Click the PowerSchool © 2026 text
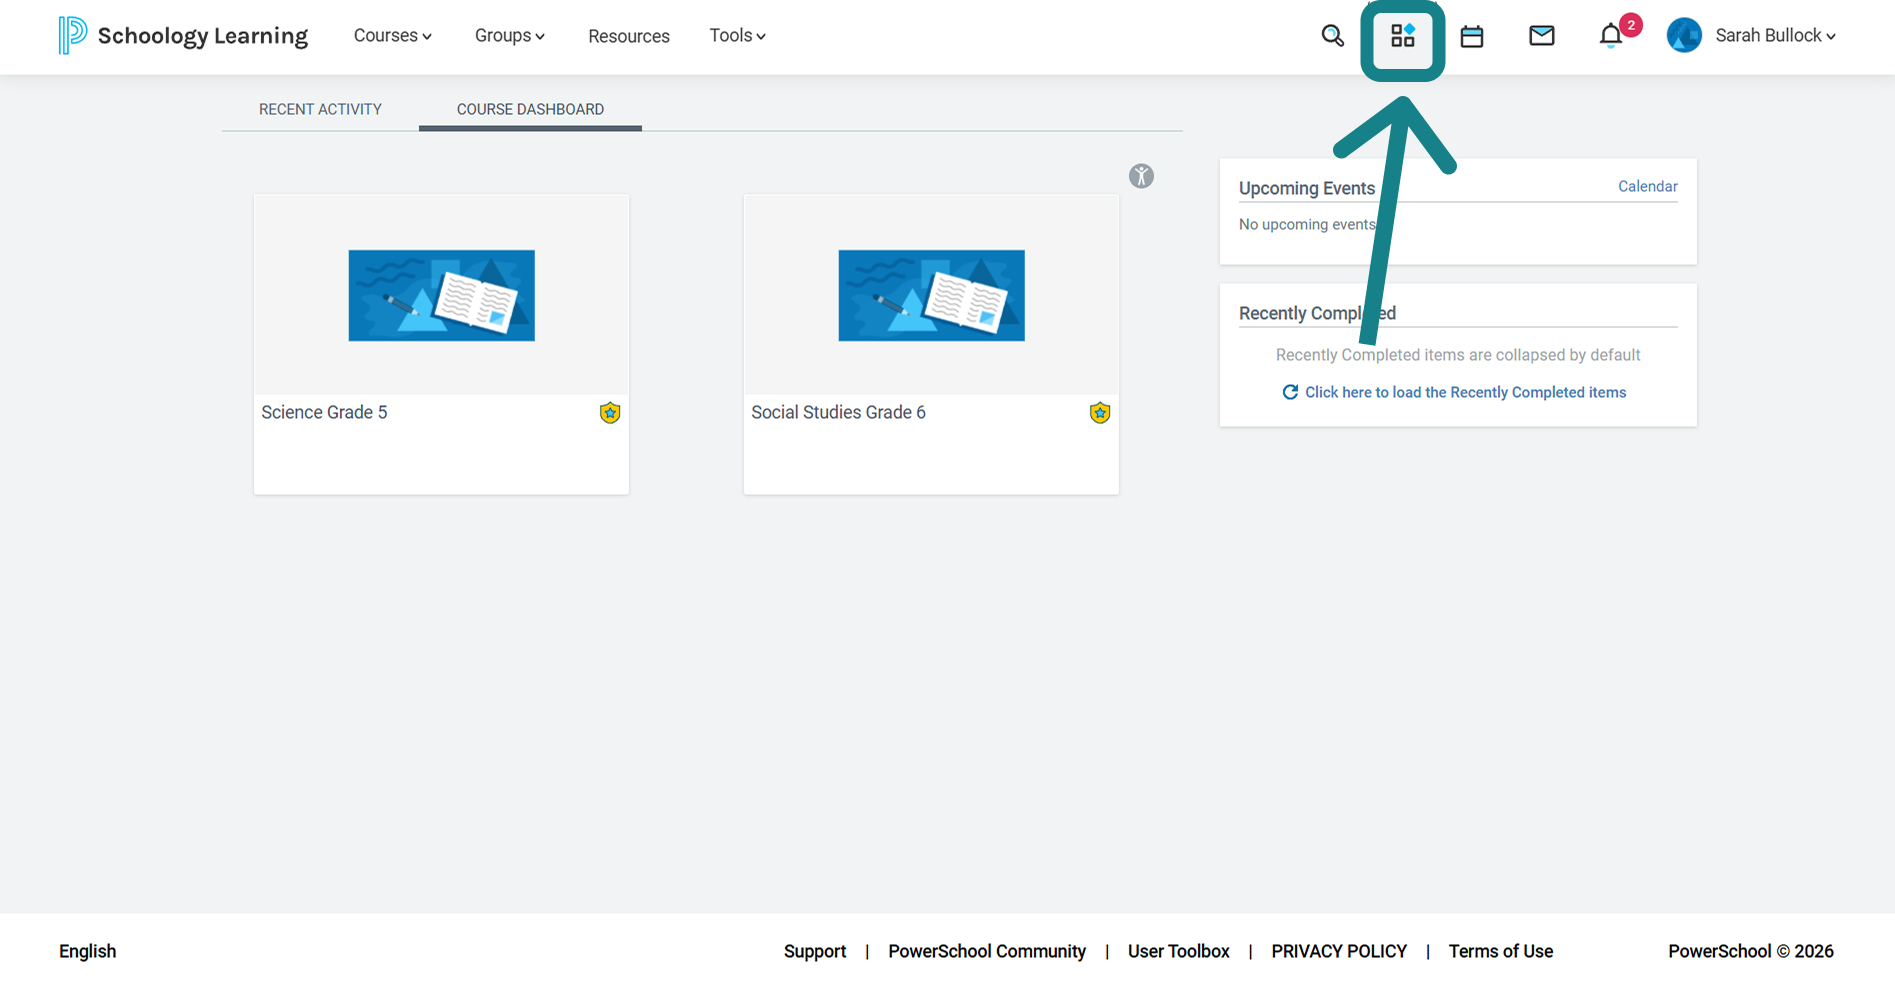The width and height of the screenshot is (1895, 984). [1750, 951]
